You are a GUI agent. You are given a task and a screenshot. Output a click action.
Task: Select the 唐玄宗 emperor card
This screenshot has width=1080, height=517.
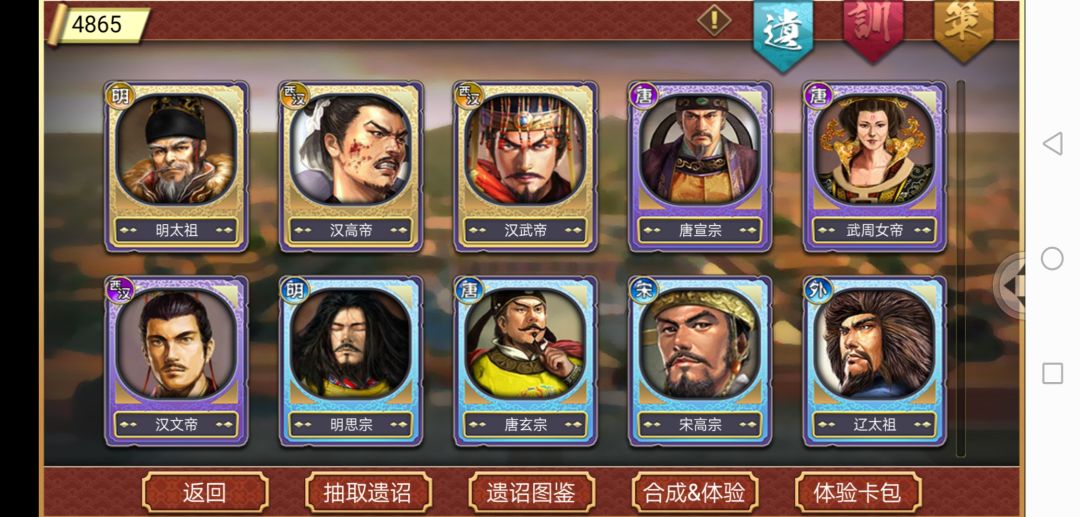(x=526, y=361)
